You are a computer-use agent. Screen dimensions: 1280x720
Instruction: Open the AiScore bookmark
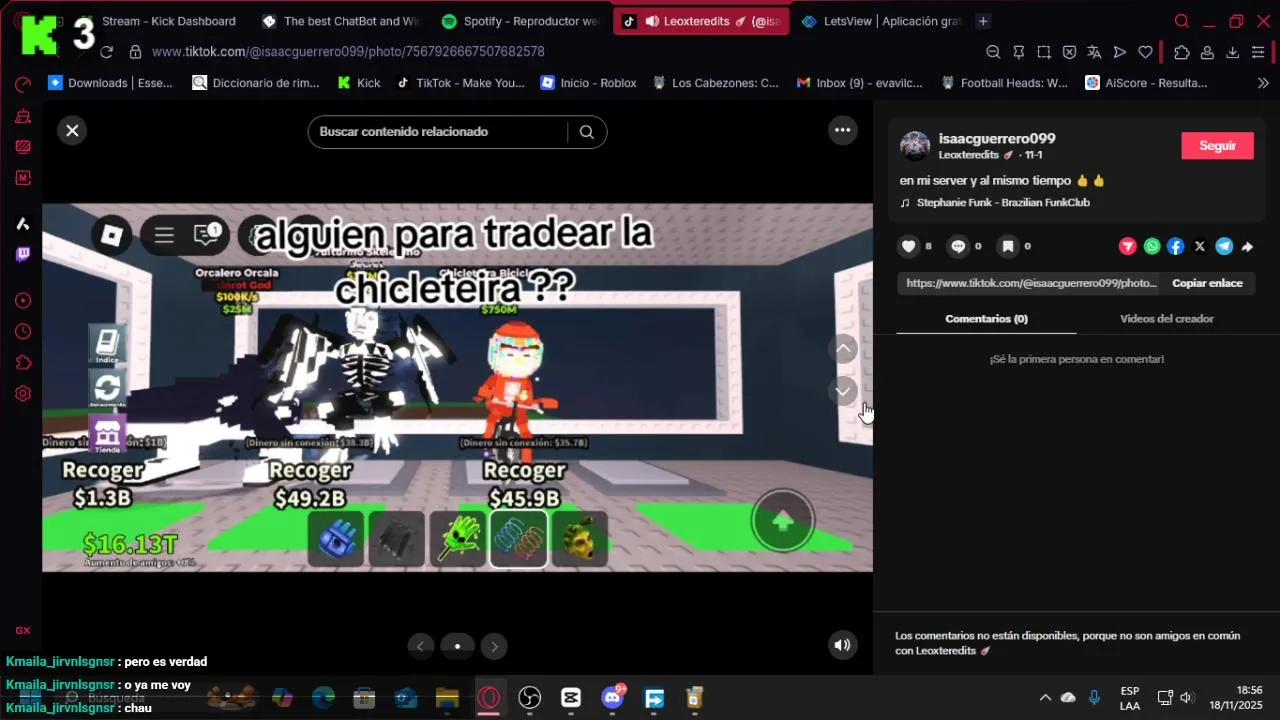click(1147, 83)
